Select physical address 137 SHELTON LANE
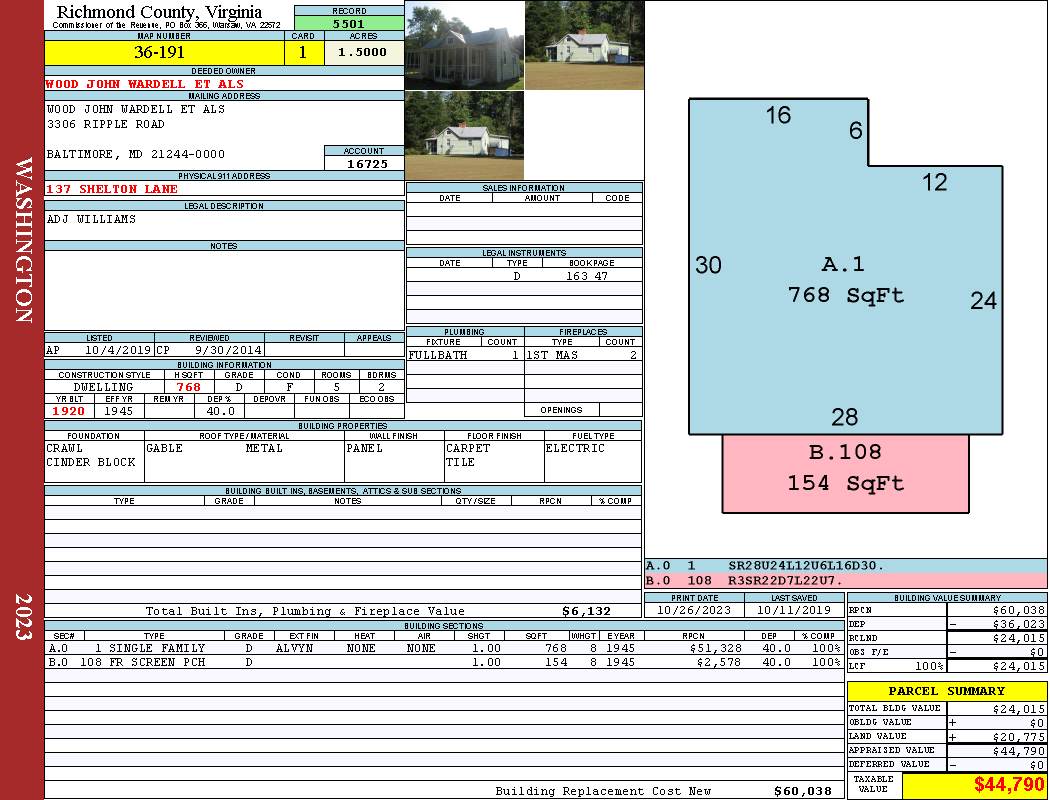 [x=112, y=189]
